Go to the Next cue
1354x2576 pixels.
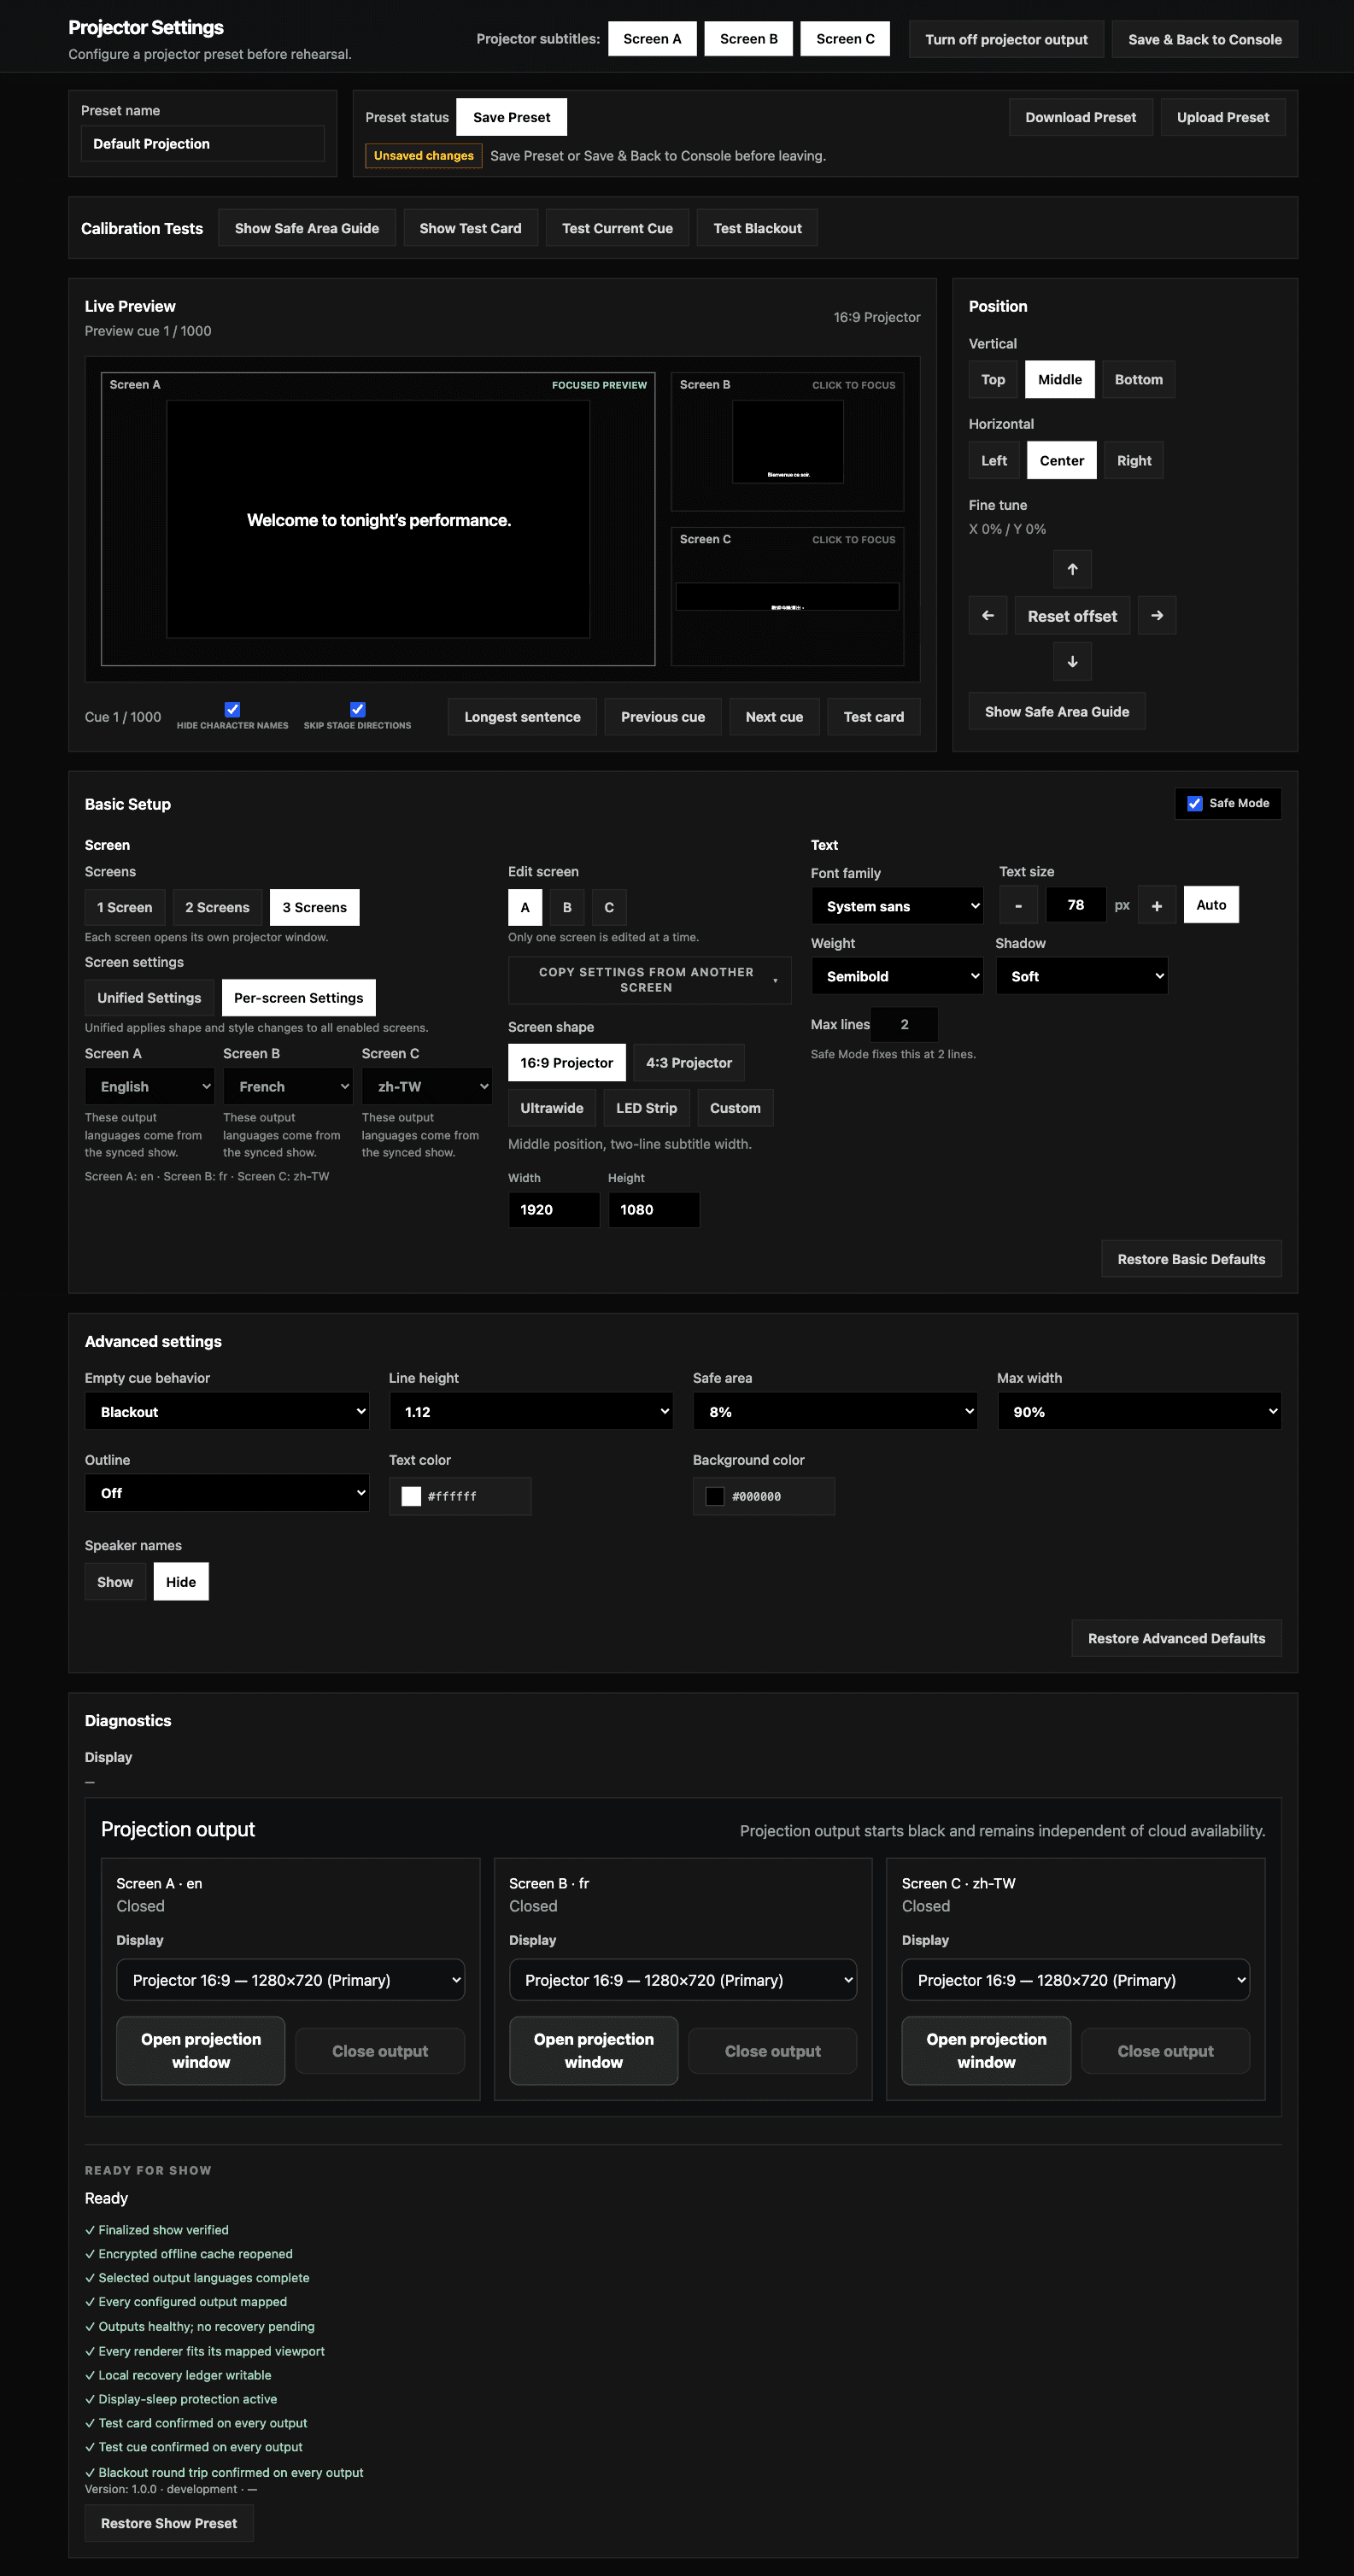(774, 717)
